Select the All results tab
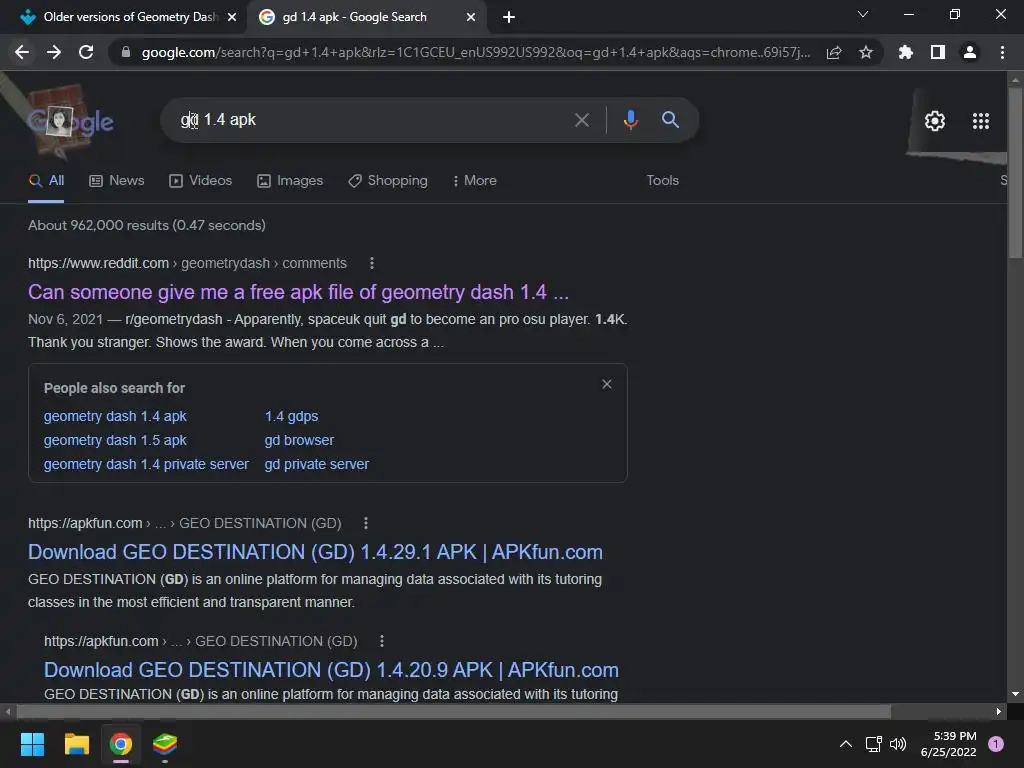 [x=46, y=180]
